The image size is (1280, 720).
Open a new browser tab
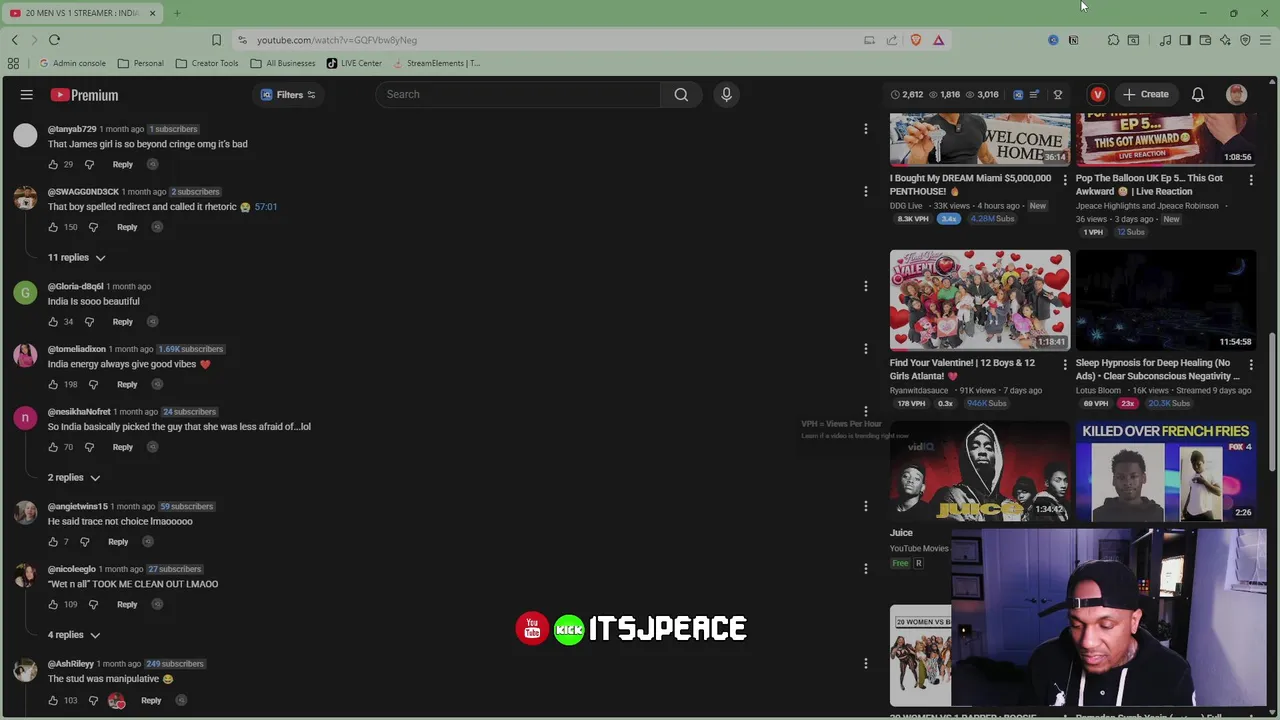click(x=177, y=13)
